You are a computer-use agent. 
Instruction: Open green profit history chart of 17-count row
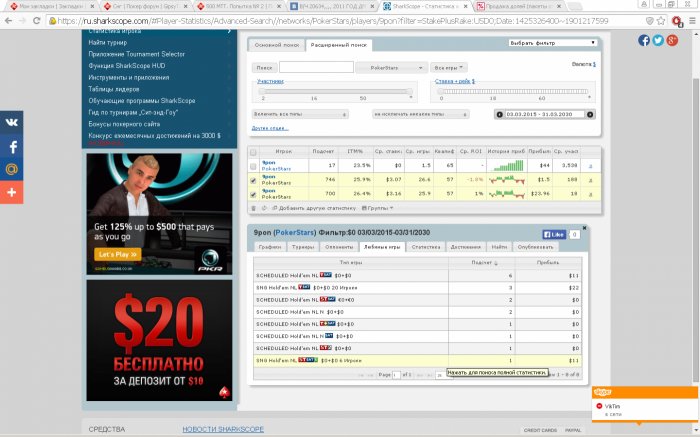tap(506, 166)
